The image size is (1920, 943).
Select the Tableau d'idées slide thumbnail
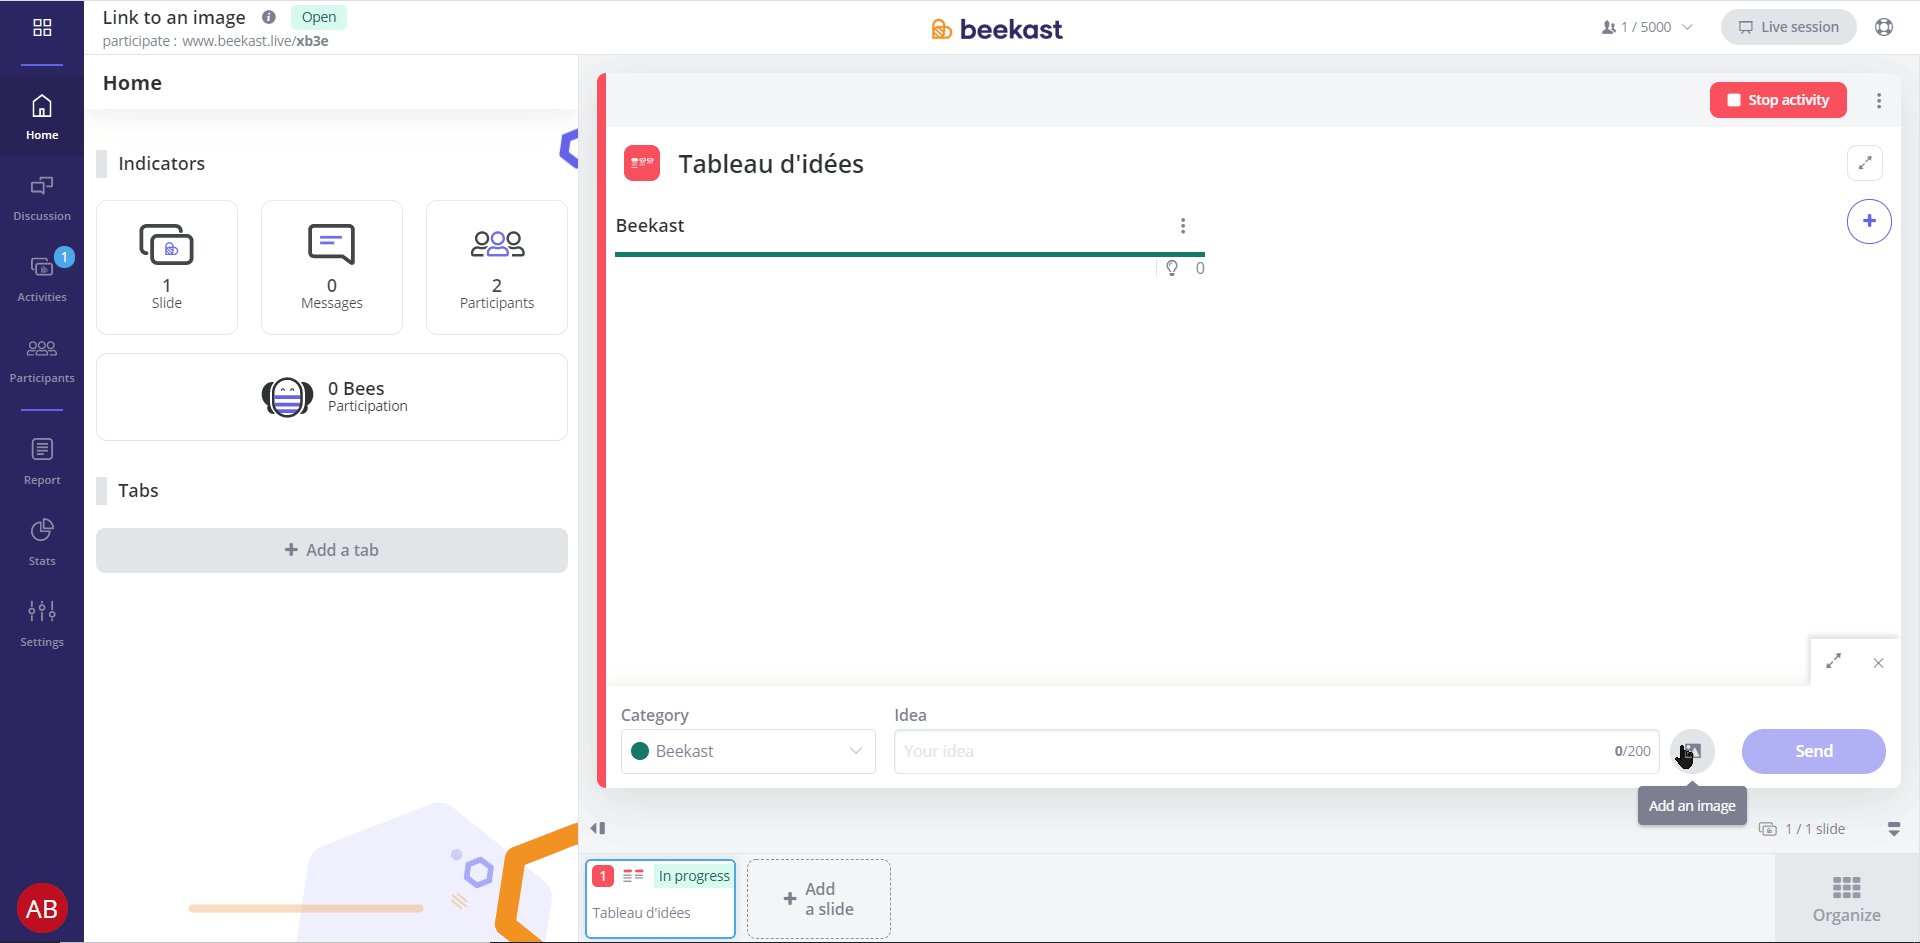tap(660, 899)
